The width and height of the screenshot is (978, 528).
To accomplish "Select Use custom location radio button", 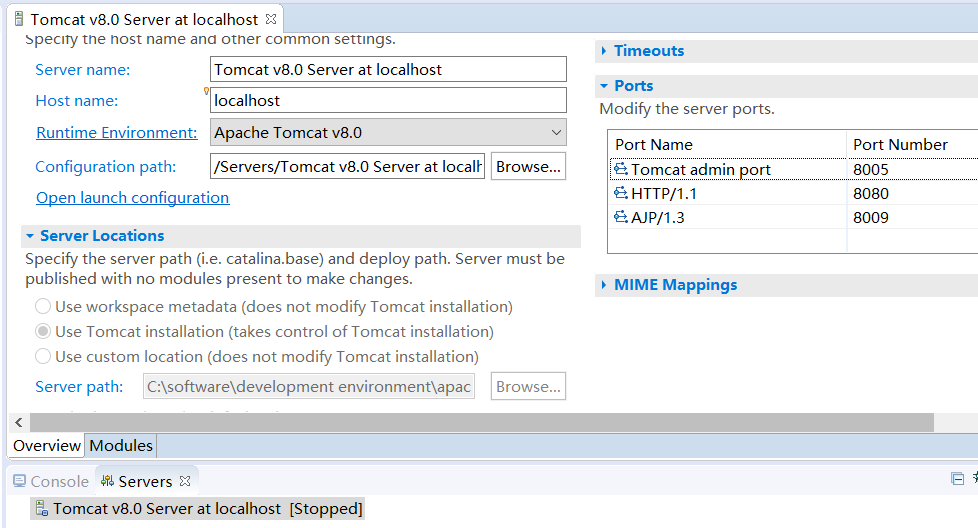I will click(43, 357).
